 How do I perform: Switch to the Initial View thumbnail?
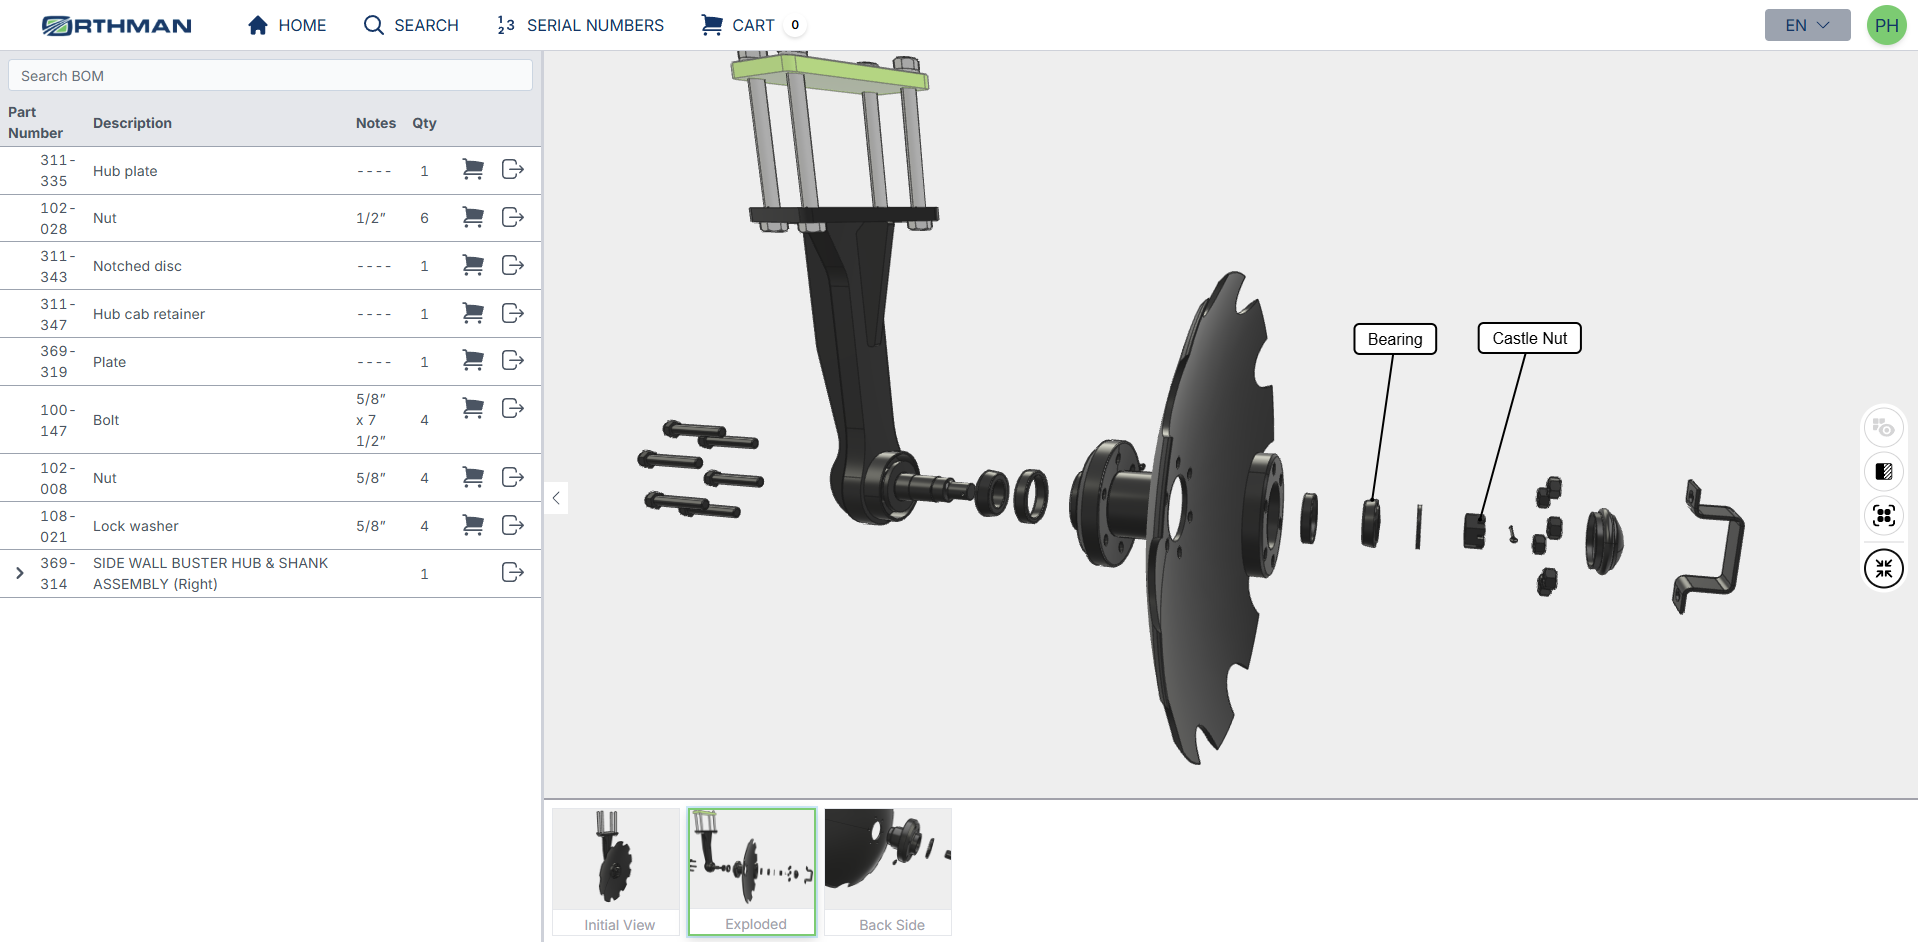(x=615, y=869)
